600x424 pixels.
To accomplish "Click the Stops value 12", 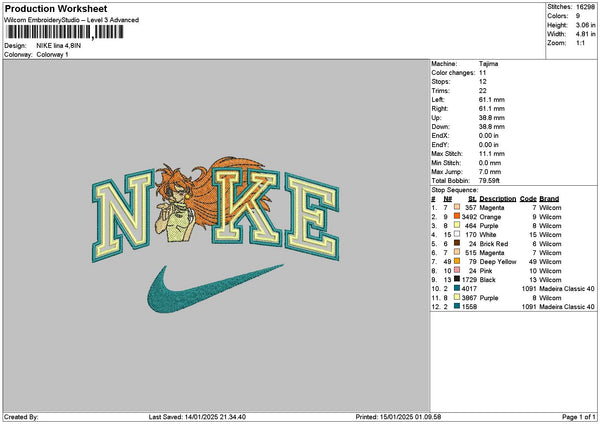I will pos(482,82).
